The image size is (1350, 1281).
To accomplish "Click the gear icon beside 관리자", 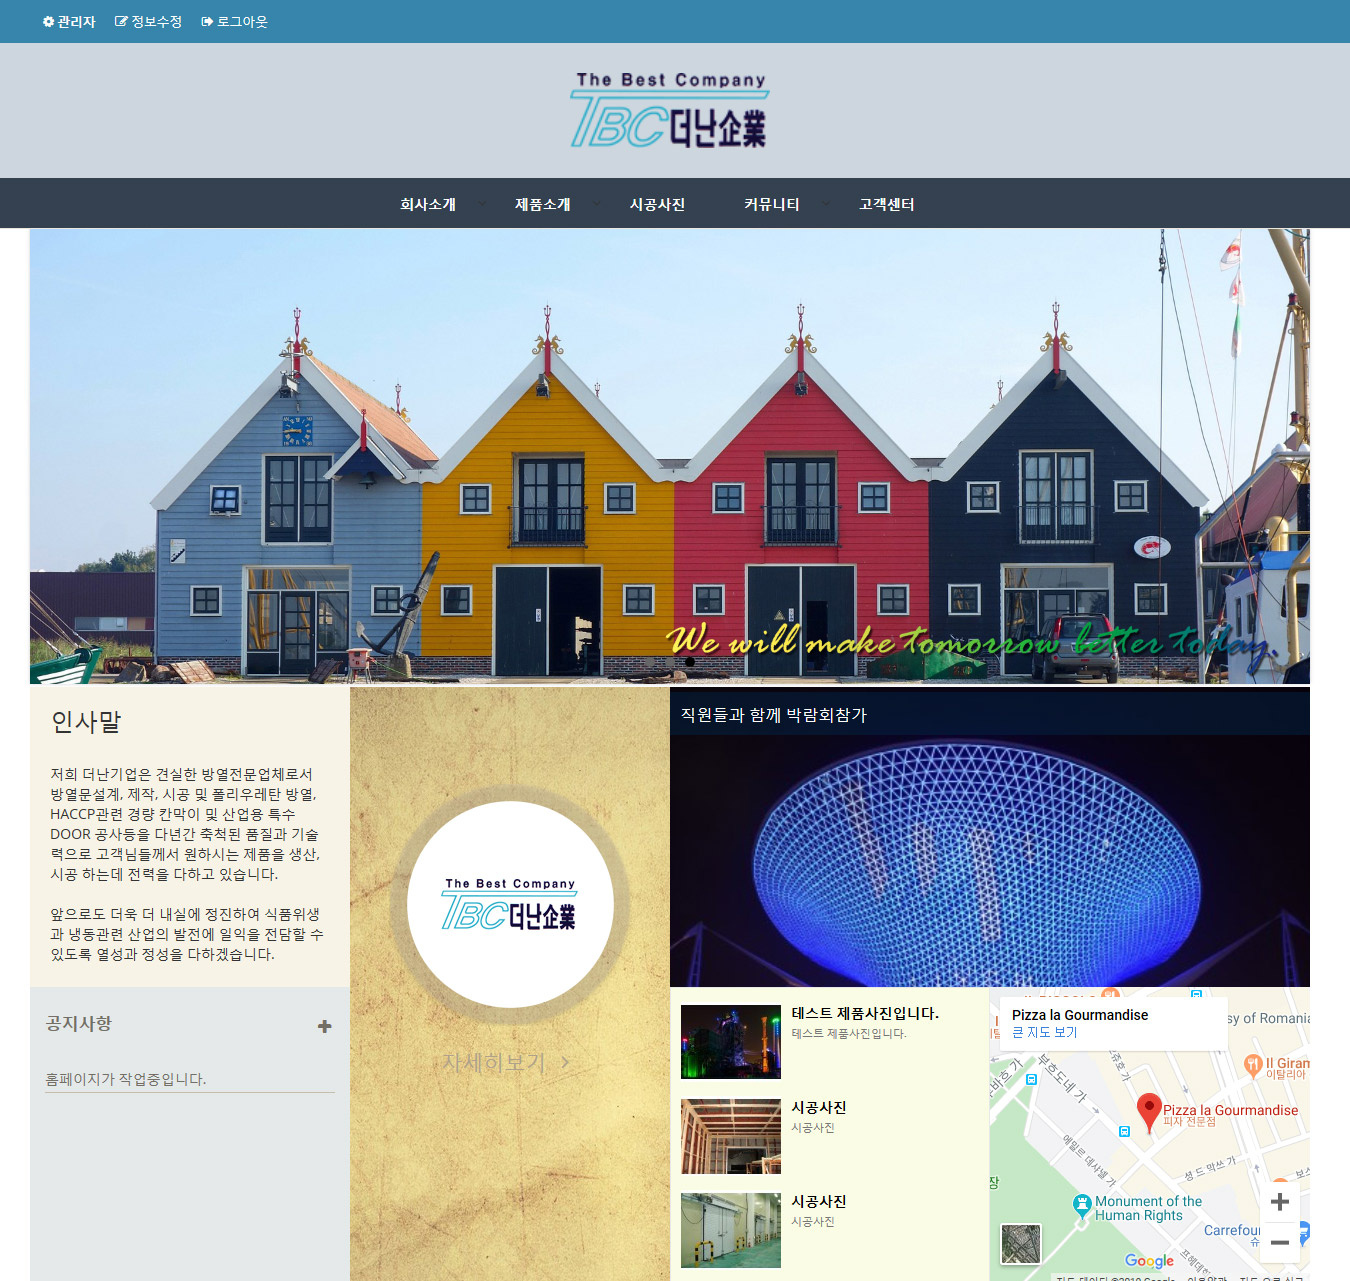I will [48, 22].
